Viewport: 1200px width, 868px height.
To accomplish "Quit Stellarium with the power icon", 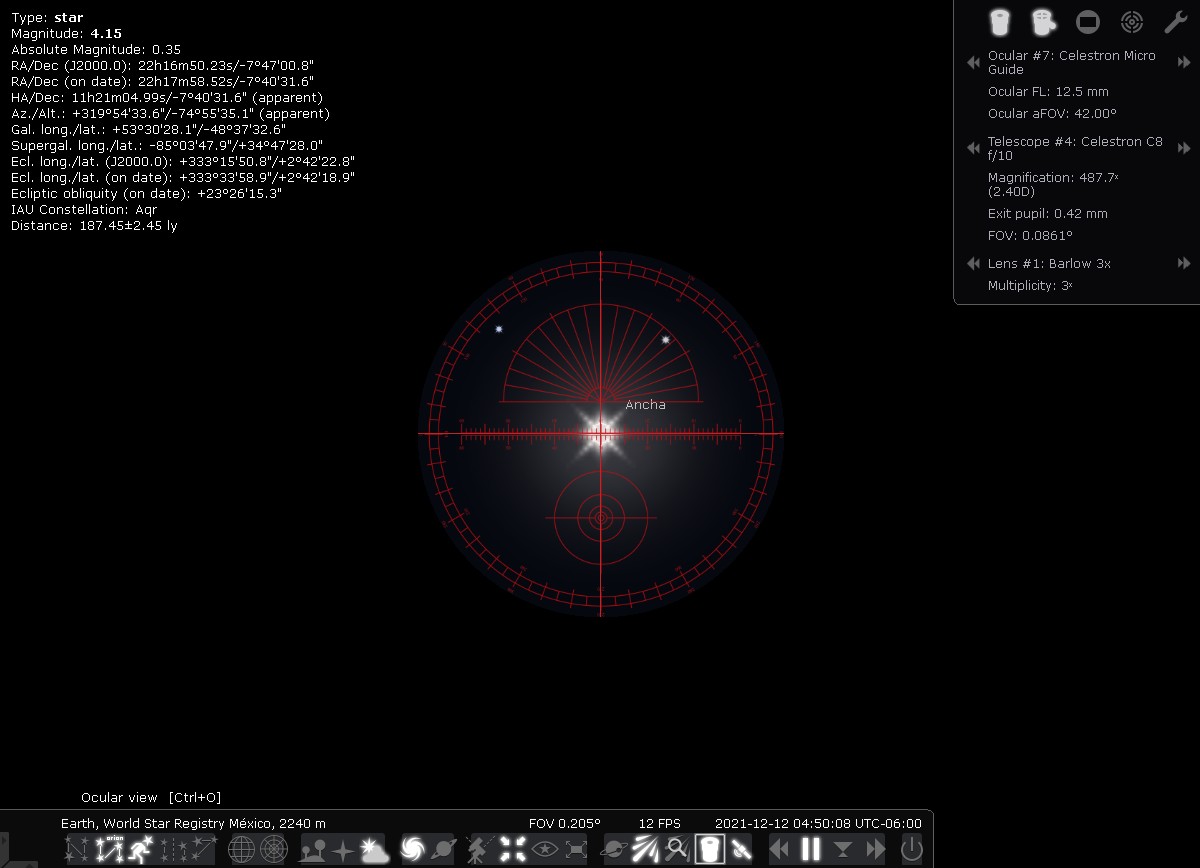I will [x=912, y=850].
